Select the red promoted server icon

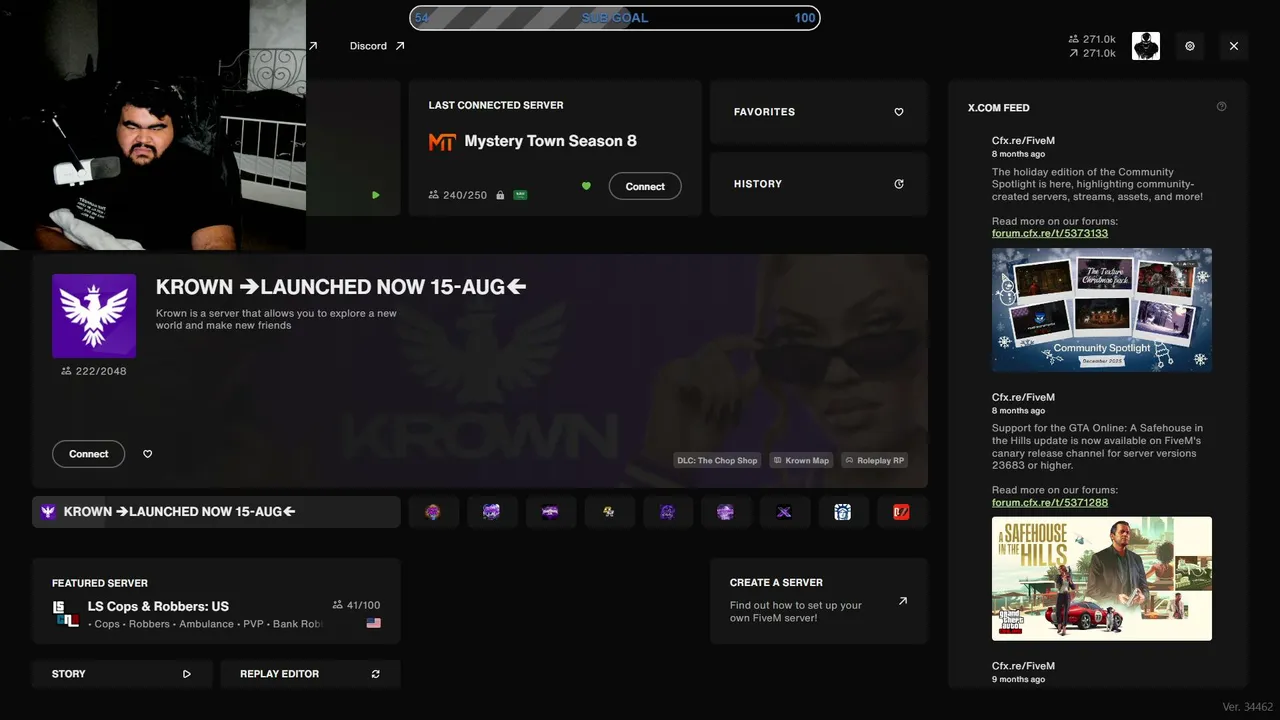coord(901,512)
